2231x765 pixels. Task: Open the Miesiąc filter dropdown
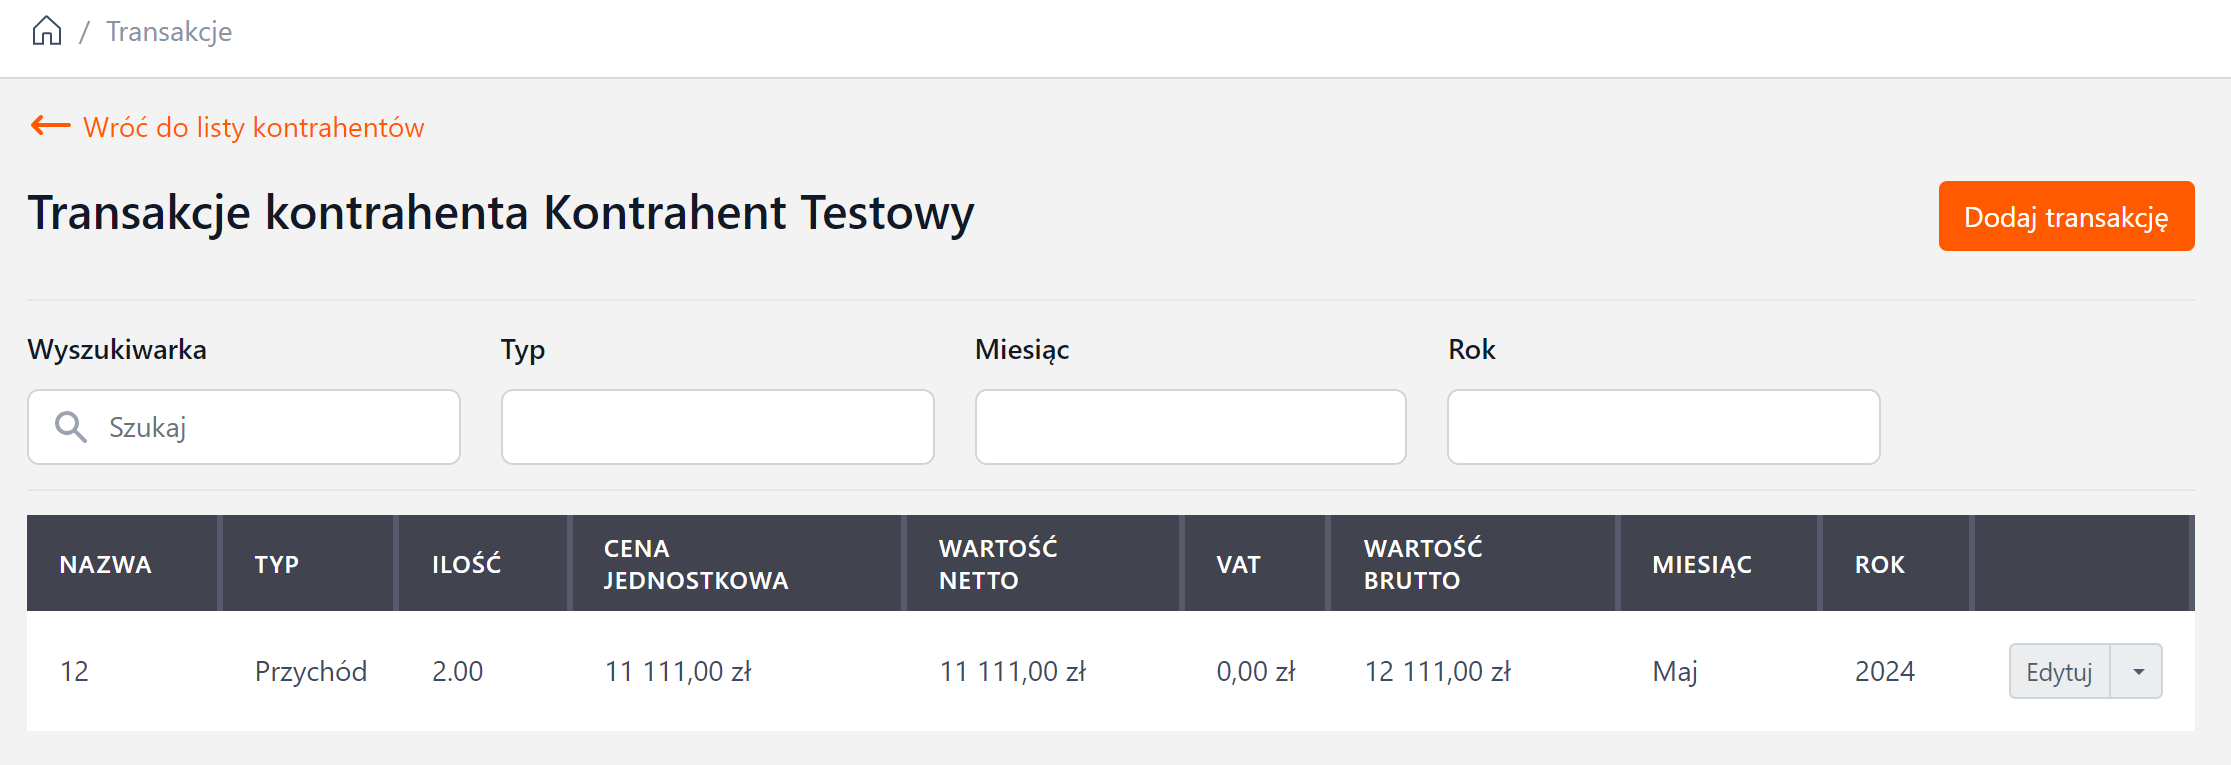point(1190,427)
